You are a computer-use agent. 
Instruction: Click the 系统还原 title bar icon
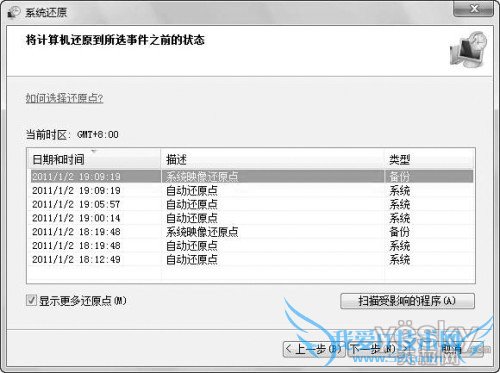click(x=14, y=13)
